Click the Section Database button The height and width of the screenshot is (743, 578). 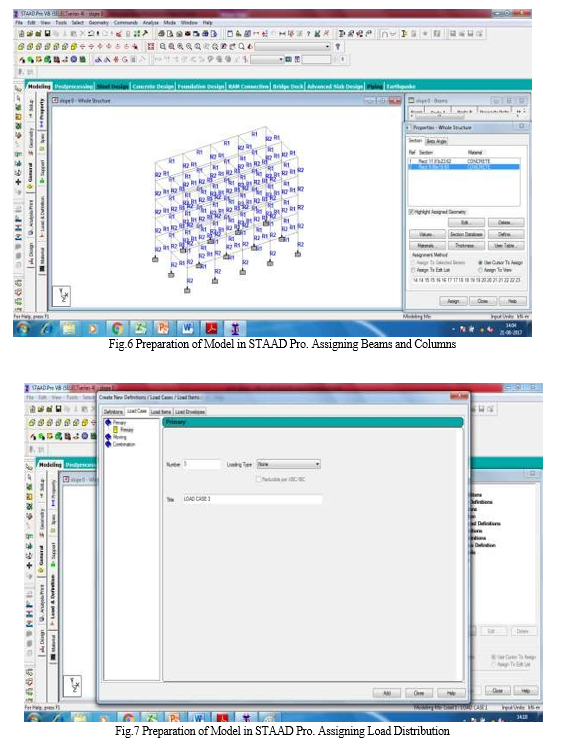point(466,234)
